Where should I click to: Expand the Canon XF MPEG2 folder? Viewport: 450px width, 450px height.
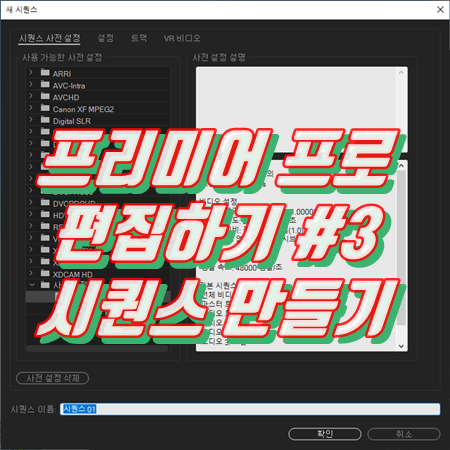(x=31, y=108)
